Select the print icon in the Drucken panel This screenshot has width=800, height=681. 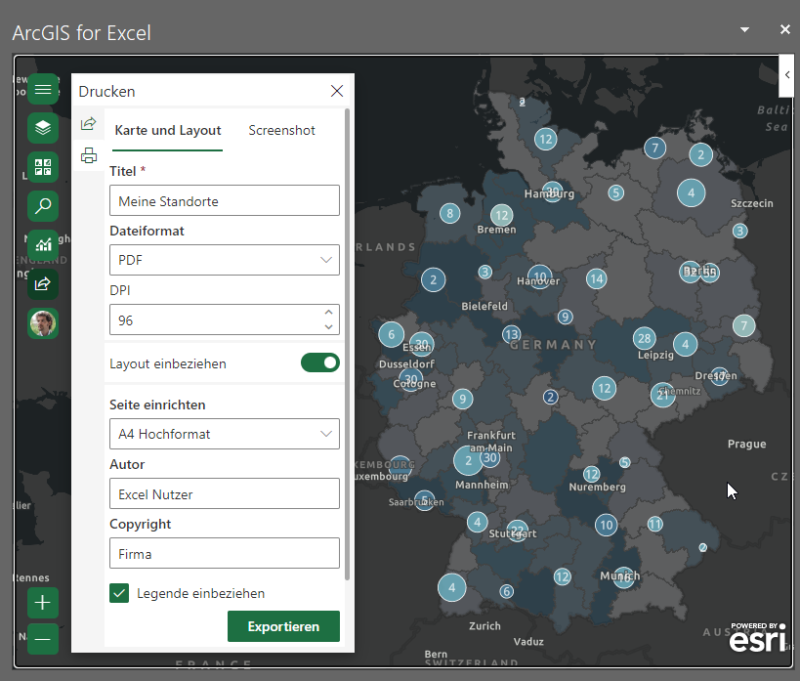89,153
